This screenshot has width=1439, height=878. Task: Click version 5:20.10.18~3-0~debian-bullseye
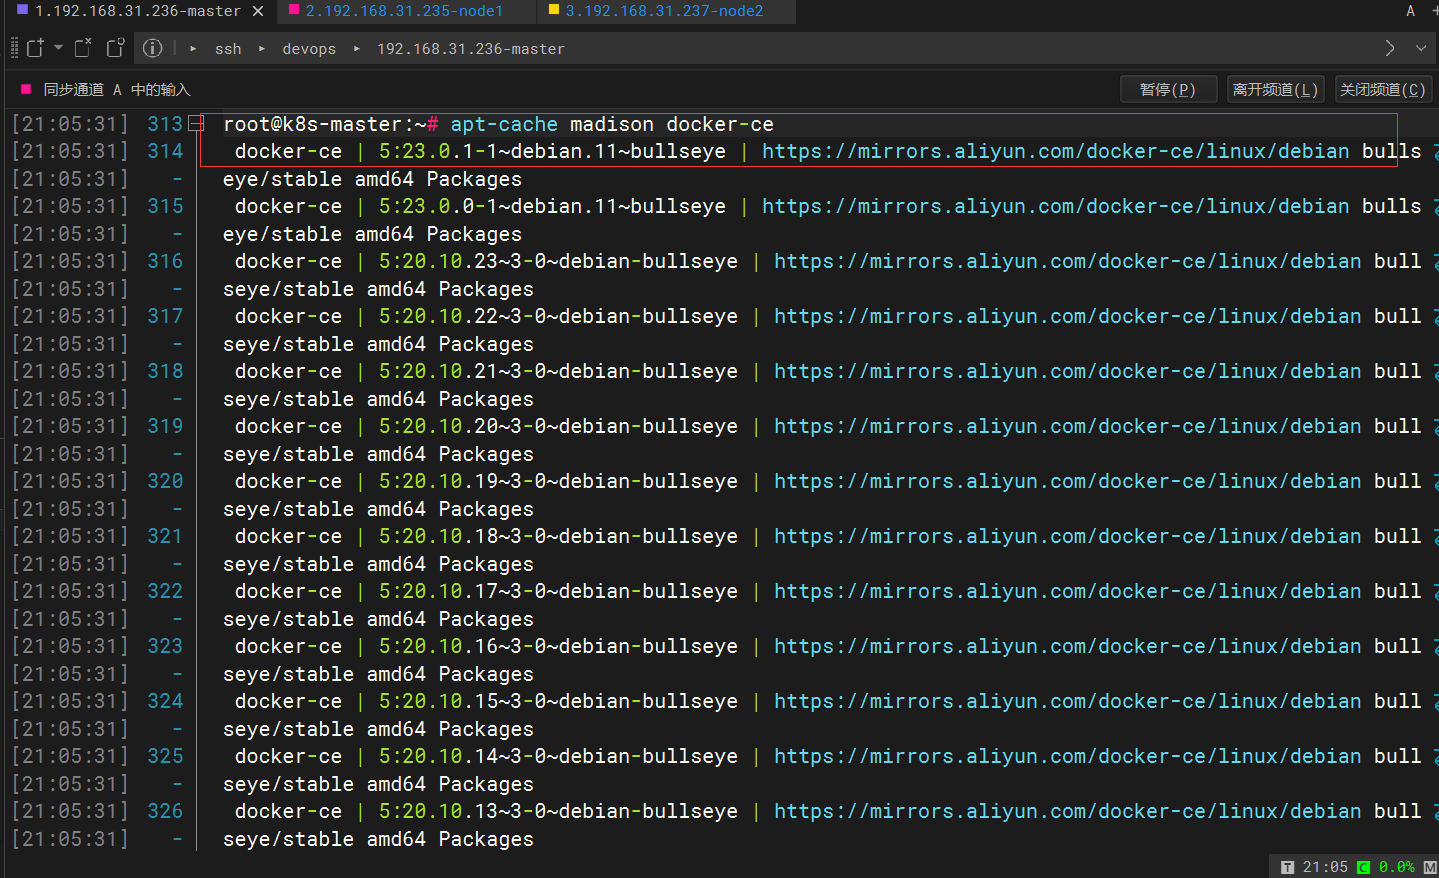558,536
